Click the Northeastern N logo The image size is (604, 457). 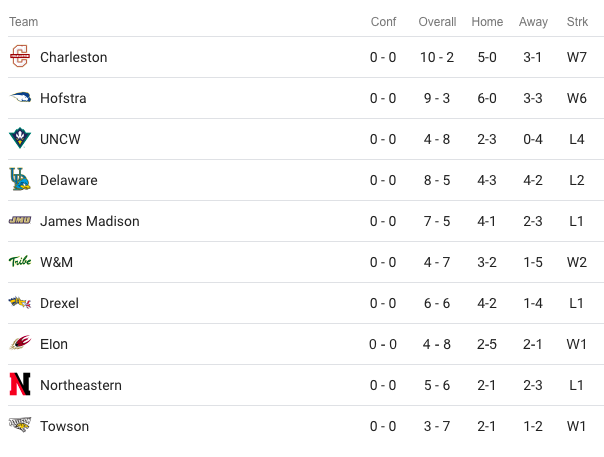point(19,385)
